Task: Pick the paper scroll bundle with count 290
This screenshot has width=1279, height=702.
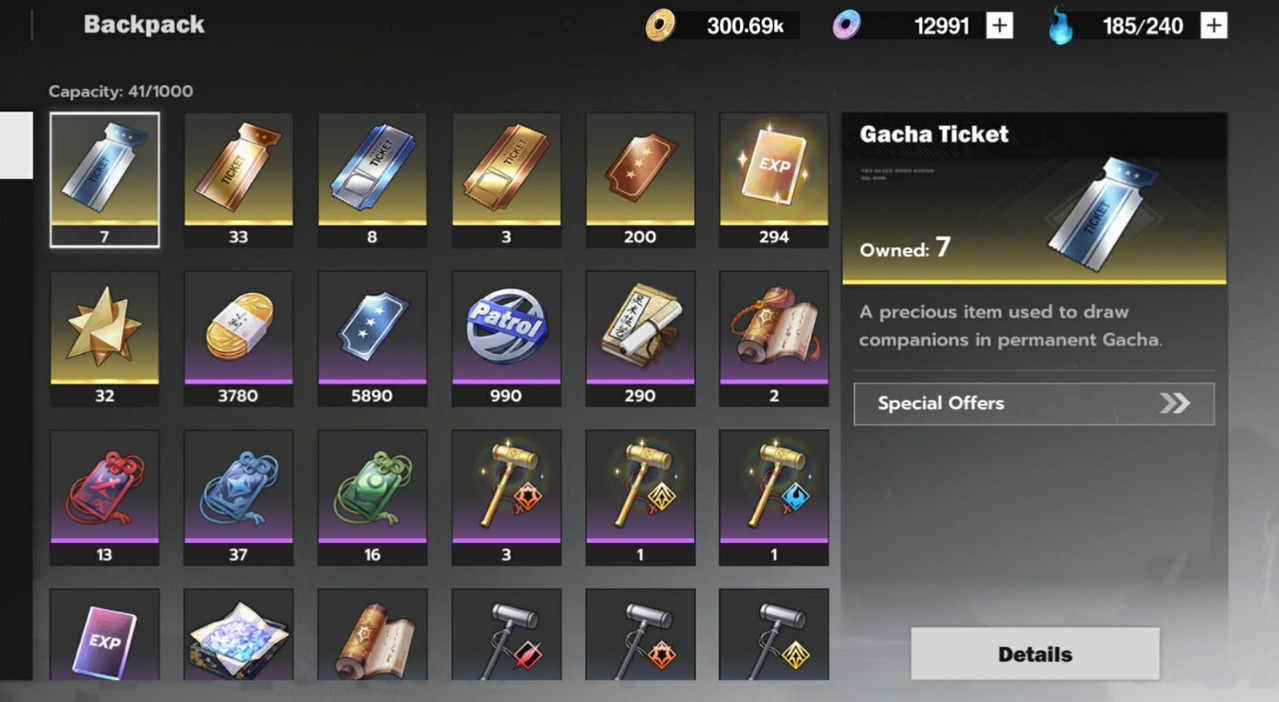Action: click(x=640, y=339)
